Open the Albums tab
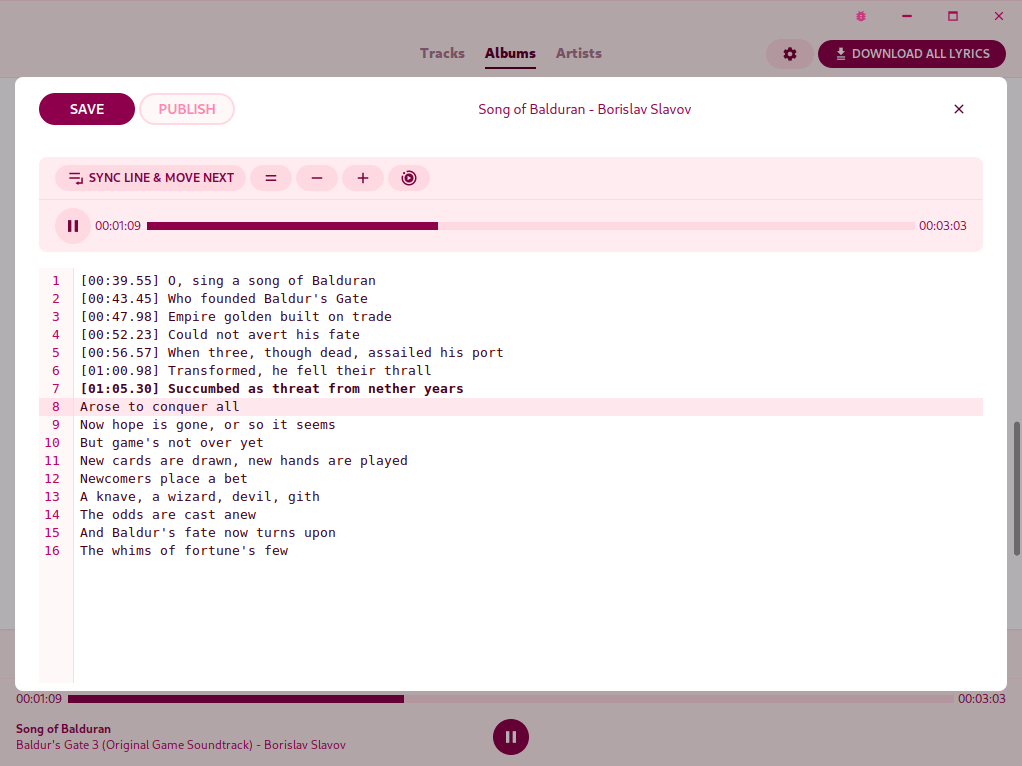1022x766 pixels. click(x=510, y=53)
